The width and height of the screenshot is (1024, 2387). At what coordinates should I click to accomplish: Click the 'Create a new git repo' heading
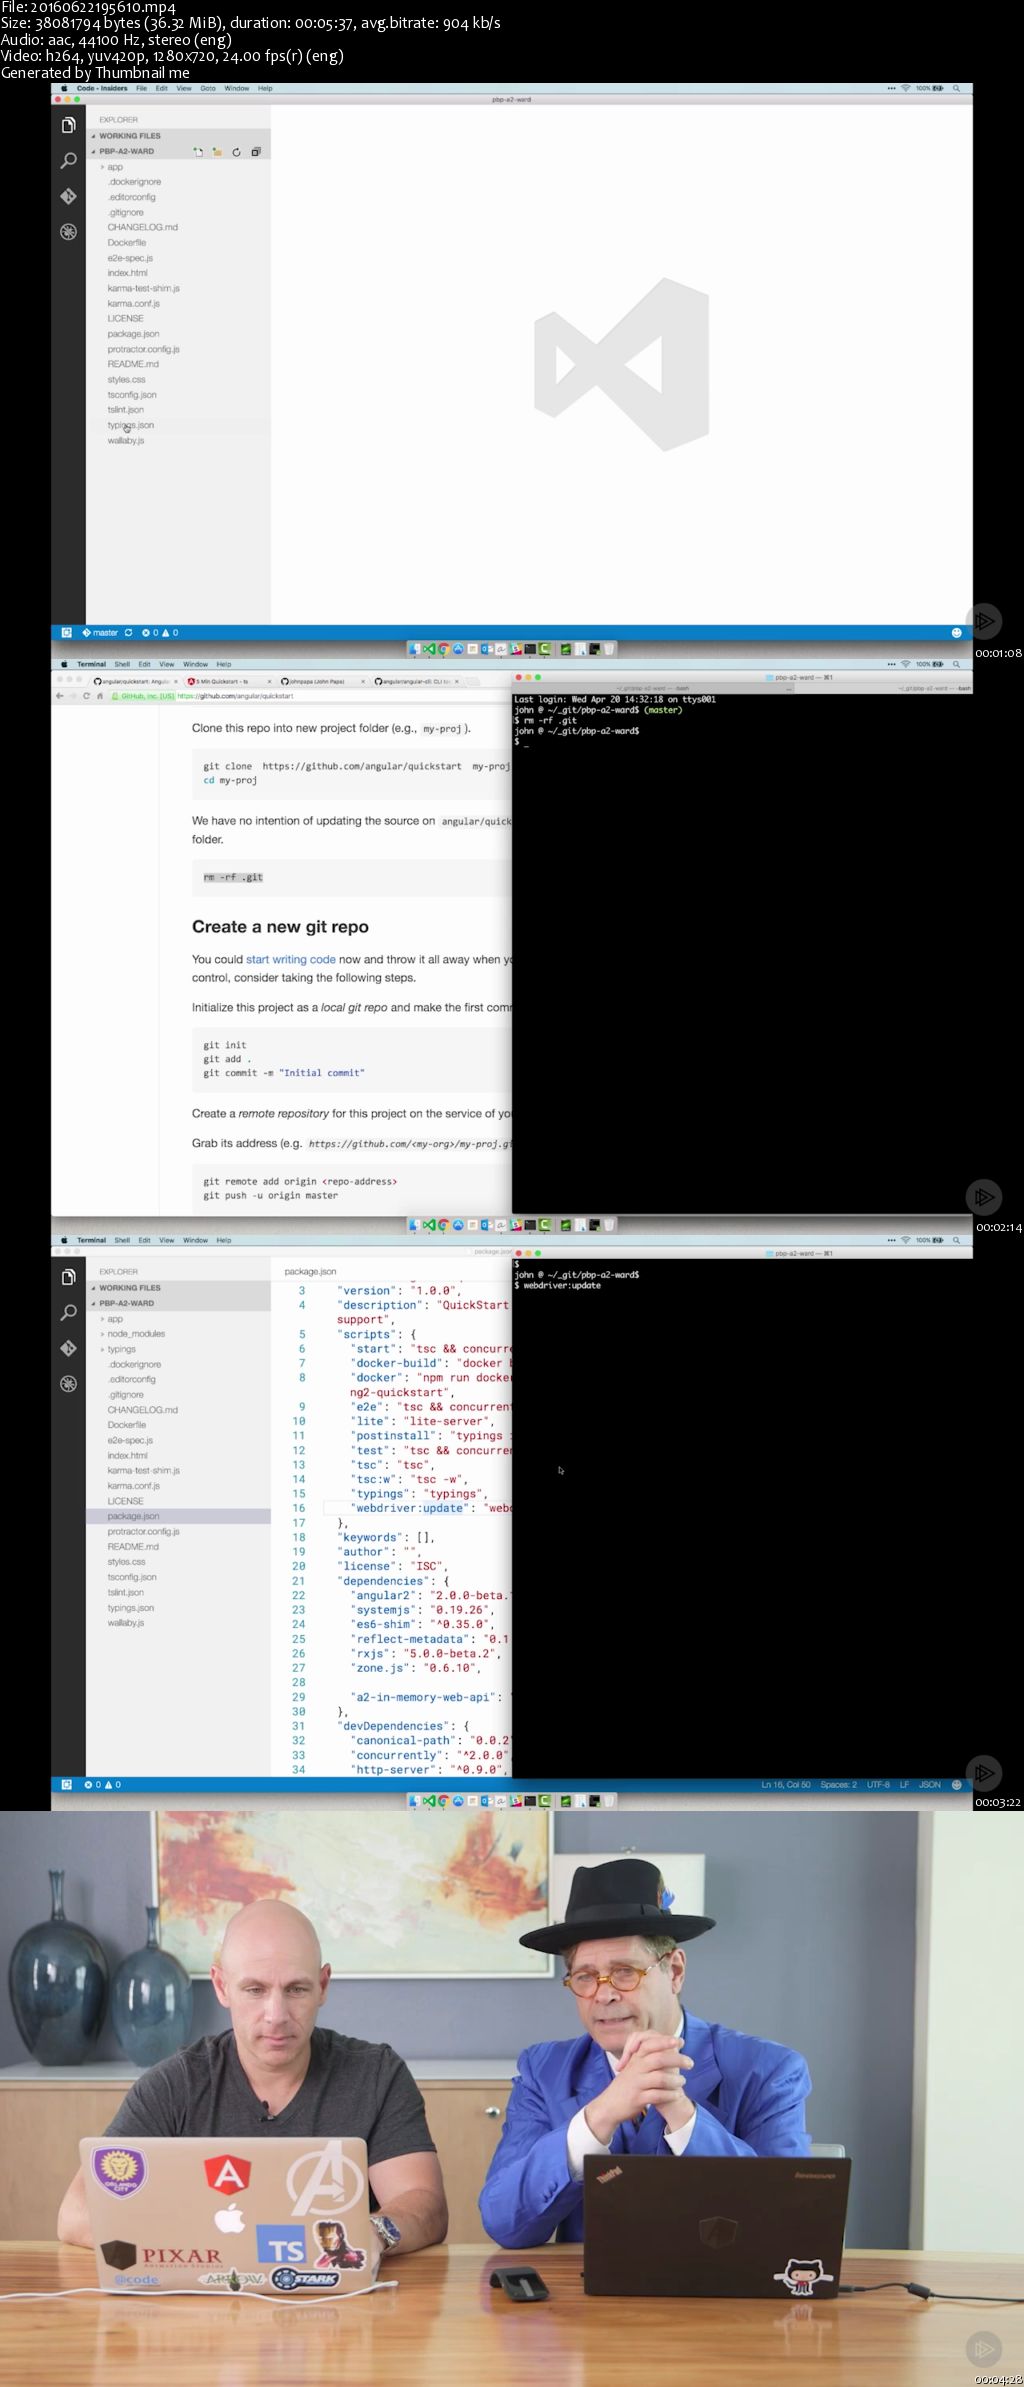[x=280, y=927]
